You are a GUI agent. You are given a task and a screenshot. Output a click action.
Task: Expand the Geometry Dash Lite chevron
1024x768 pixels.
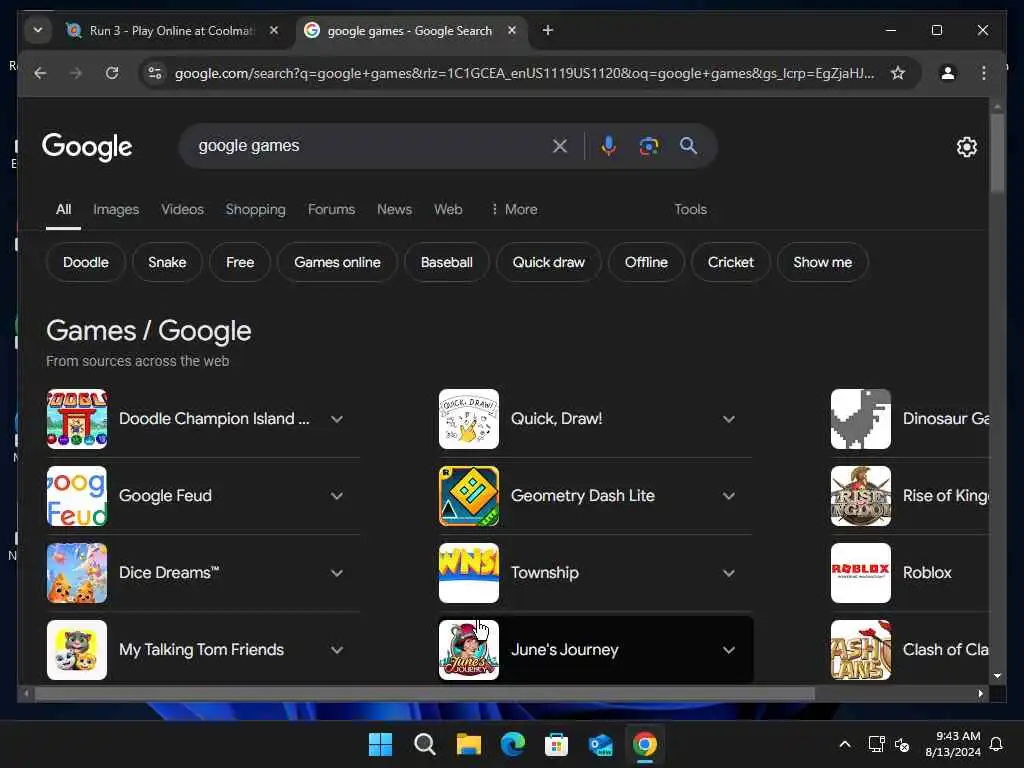pyautogui.click(x=729, y=496)
